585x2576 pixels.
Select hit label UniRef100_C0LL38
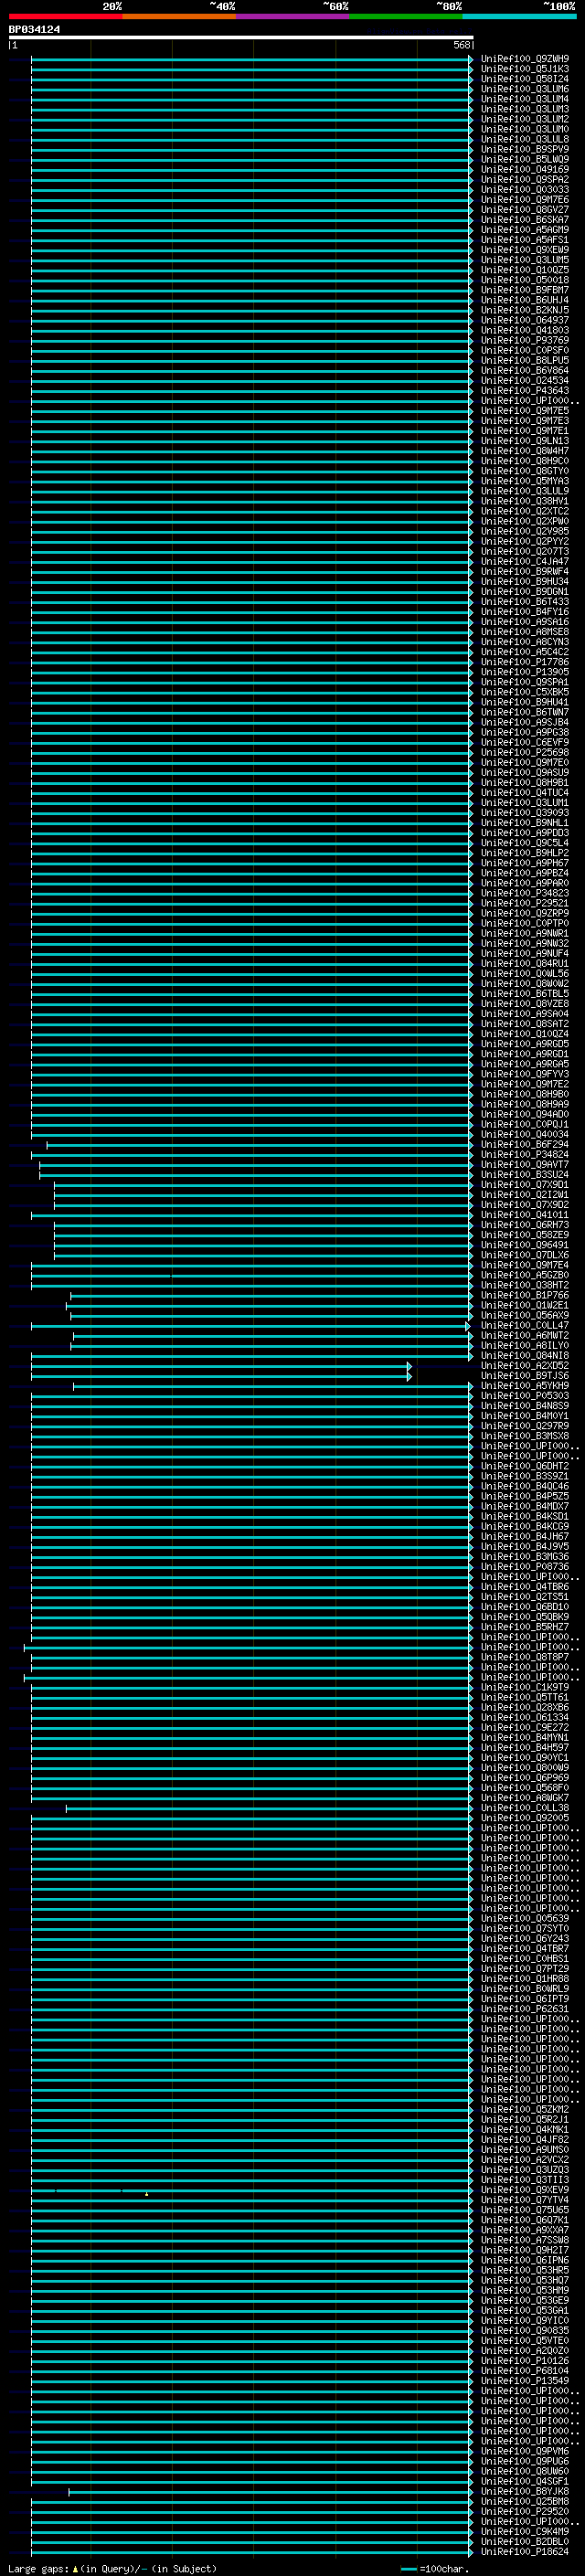point(525,1808)
